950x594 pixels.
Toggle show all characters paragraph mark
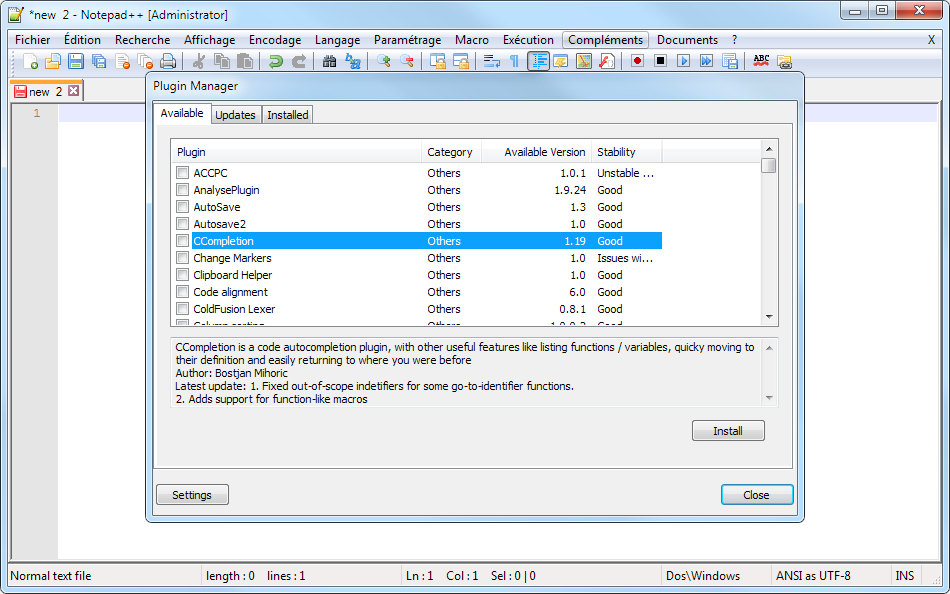pyautogui.click(x=514, y=61)
